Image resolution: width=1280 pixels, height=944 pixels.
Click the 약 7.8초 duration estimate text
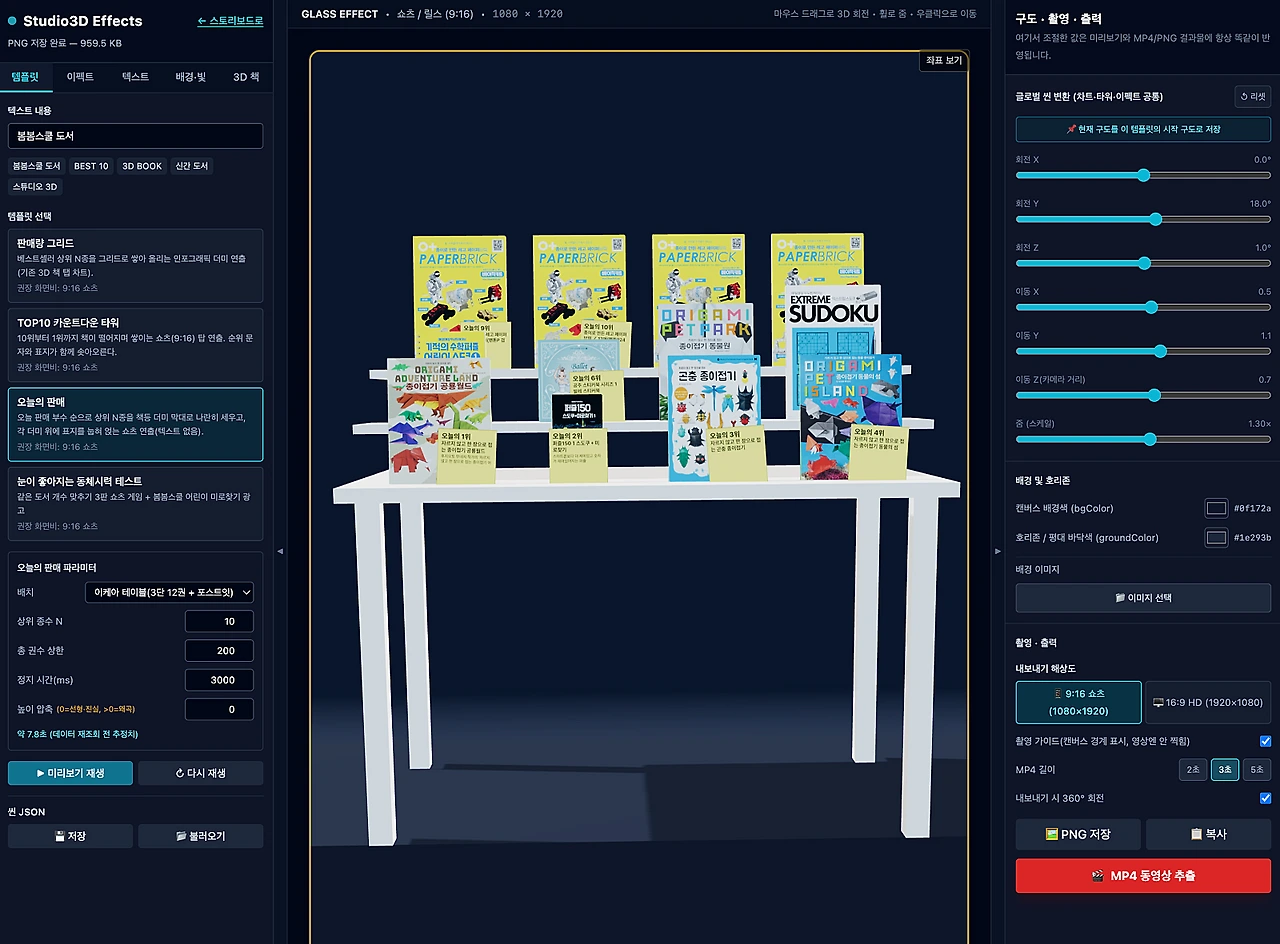click(x=77, y=734)
